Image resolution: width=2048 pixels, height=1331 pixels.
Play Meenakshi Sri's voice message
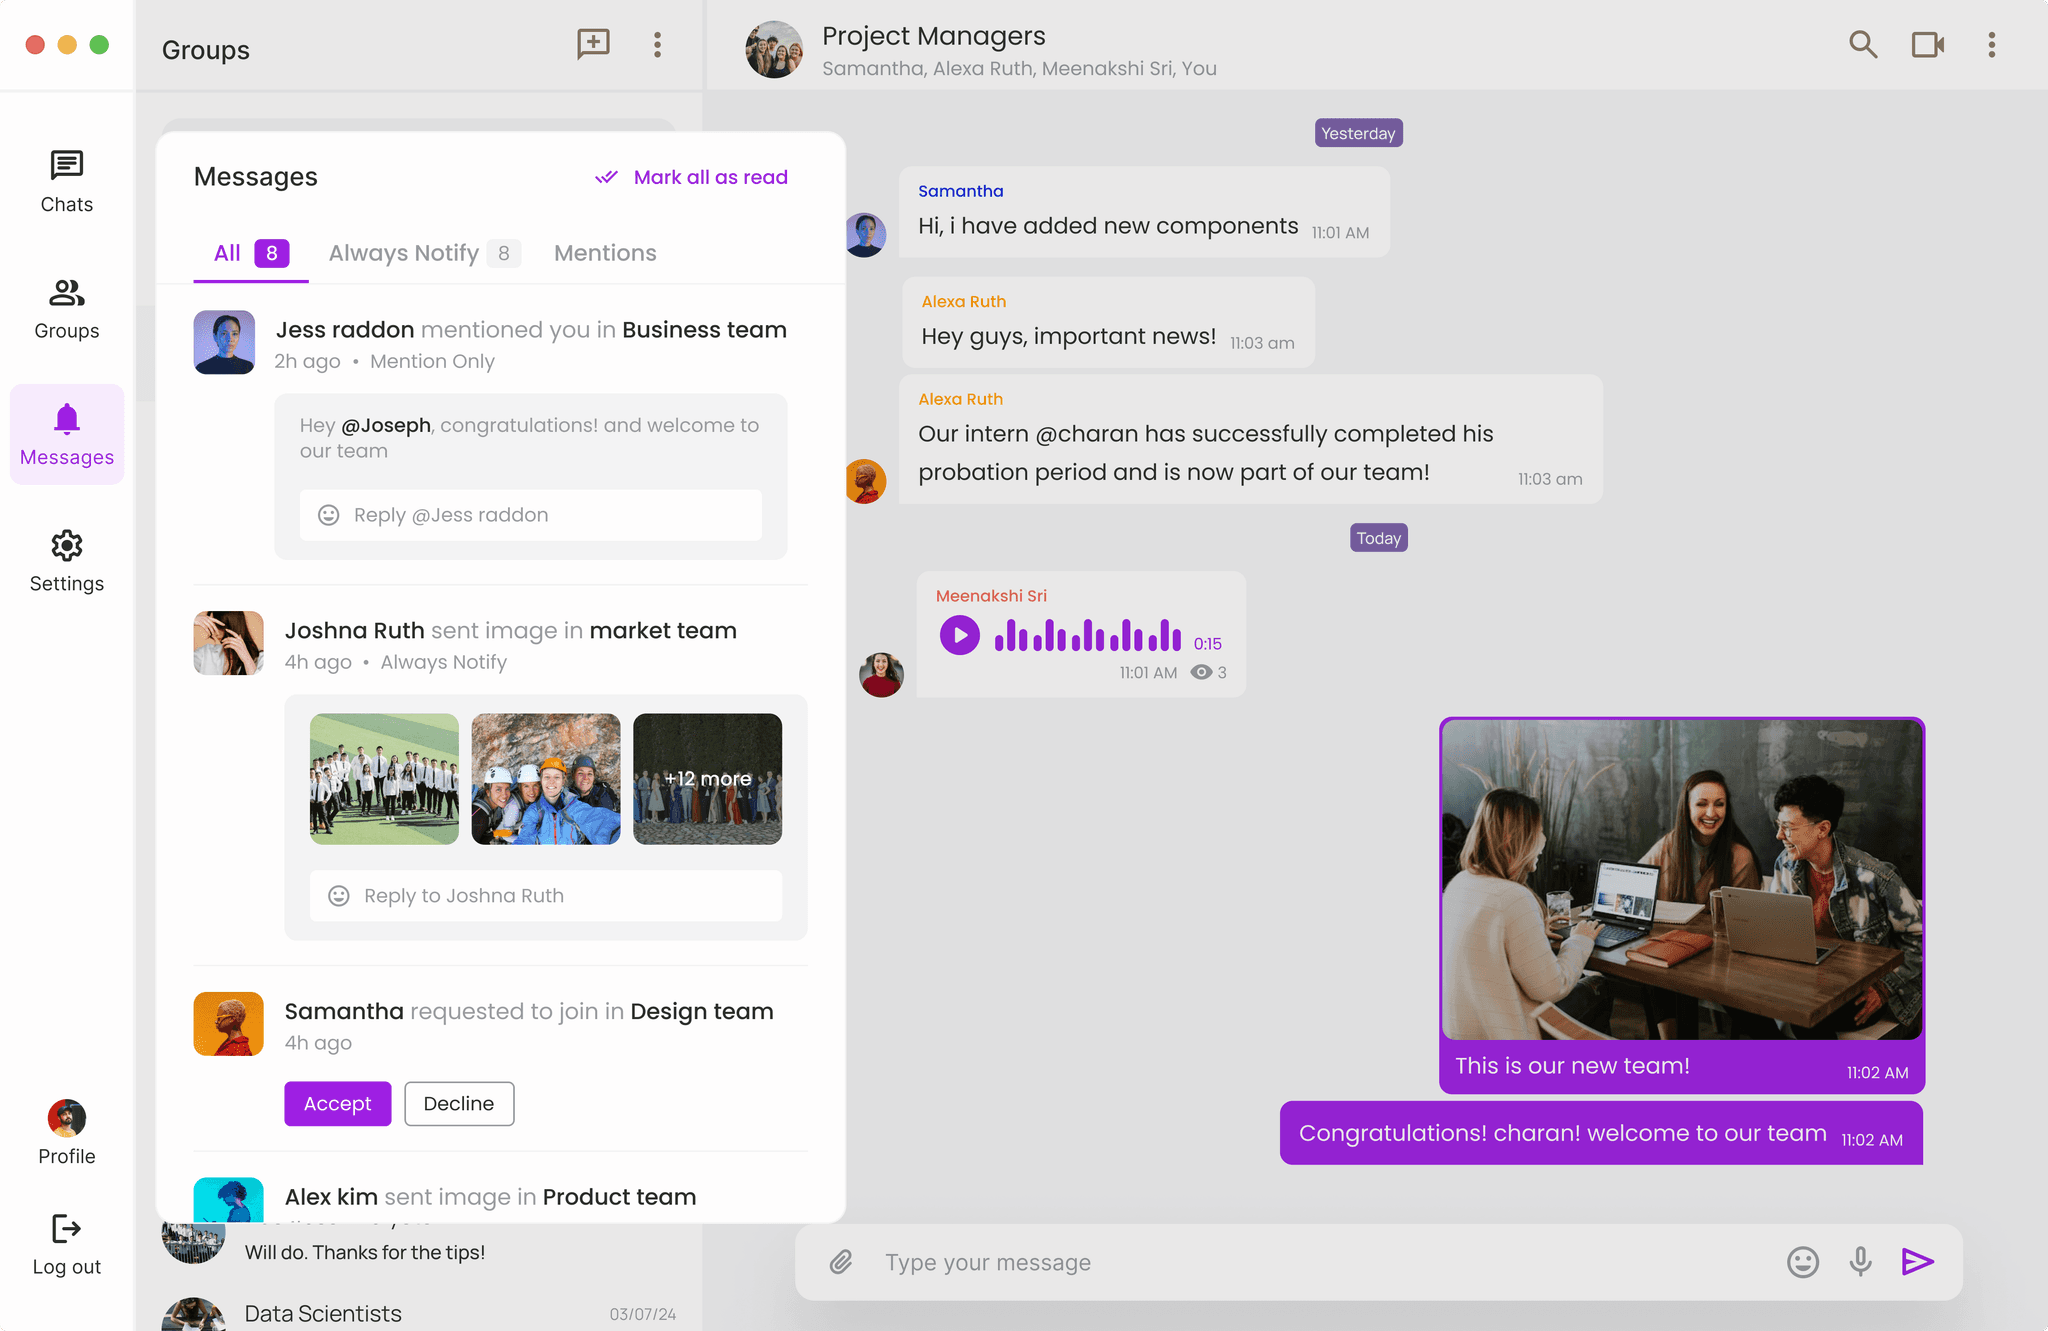[959, 635]
